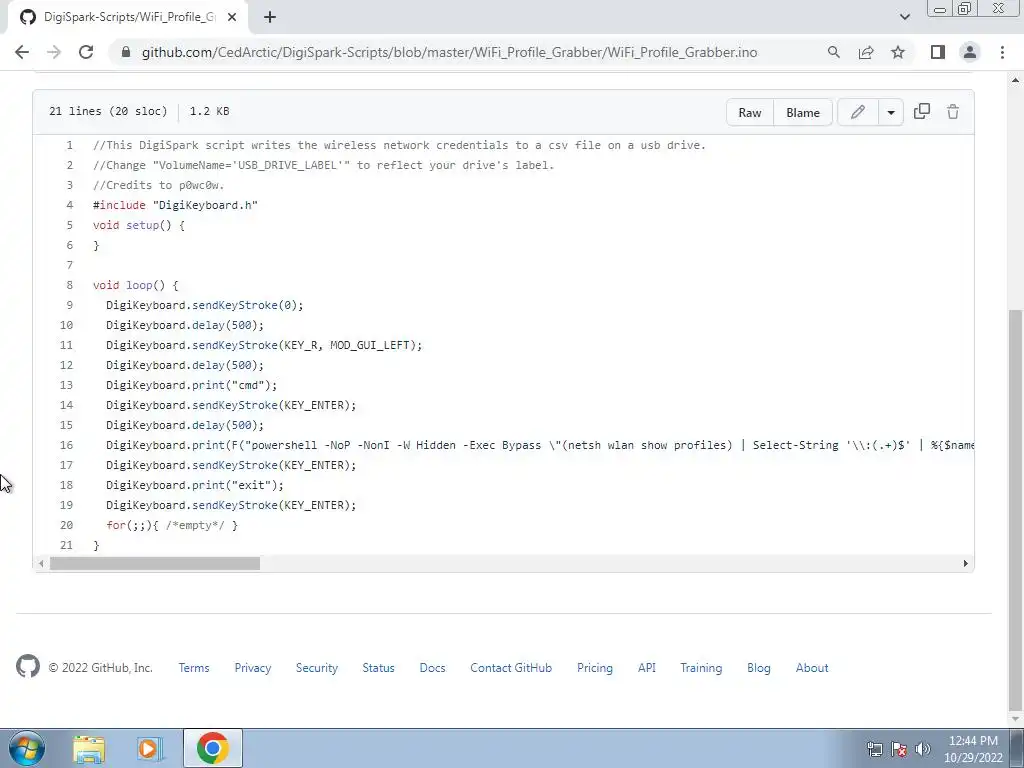Open the About footer link
This screenshot has height=768, width=1024.
point(812,667)
